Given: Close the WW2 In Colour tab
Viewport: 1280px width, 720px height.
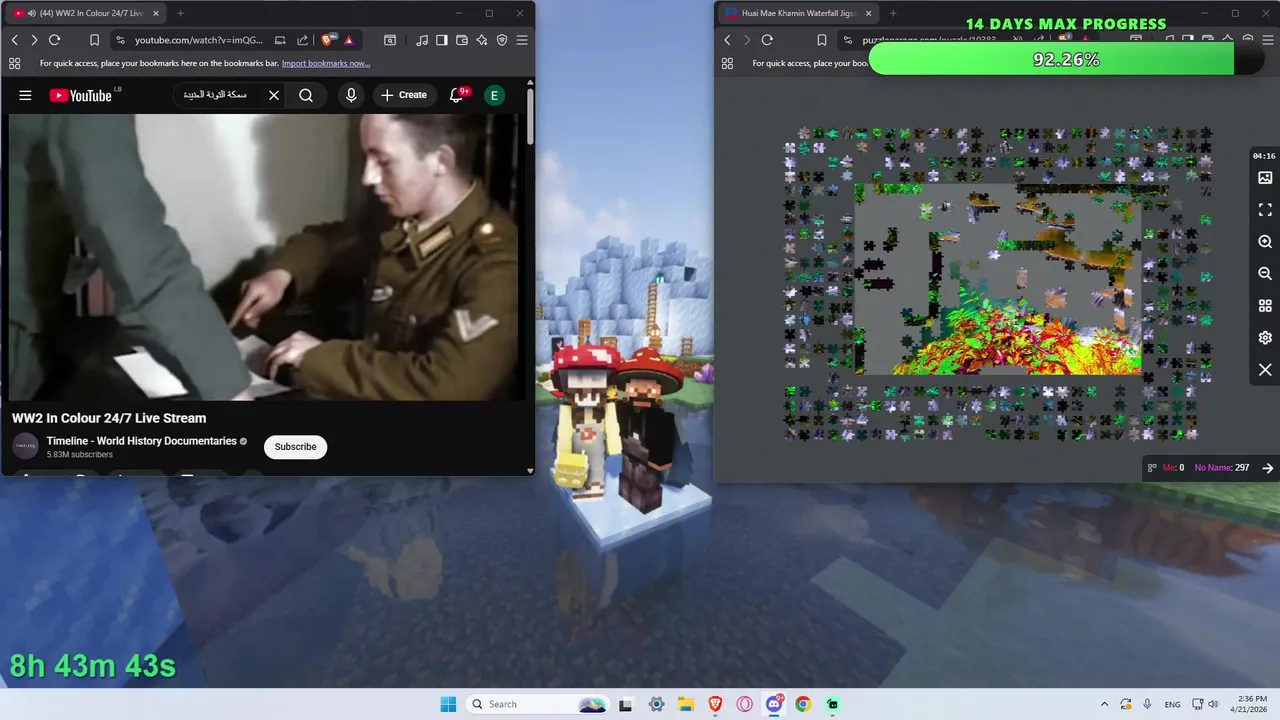Looking at the screenshot, I should [156, 13].
